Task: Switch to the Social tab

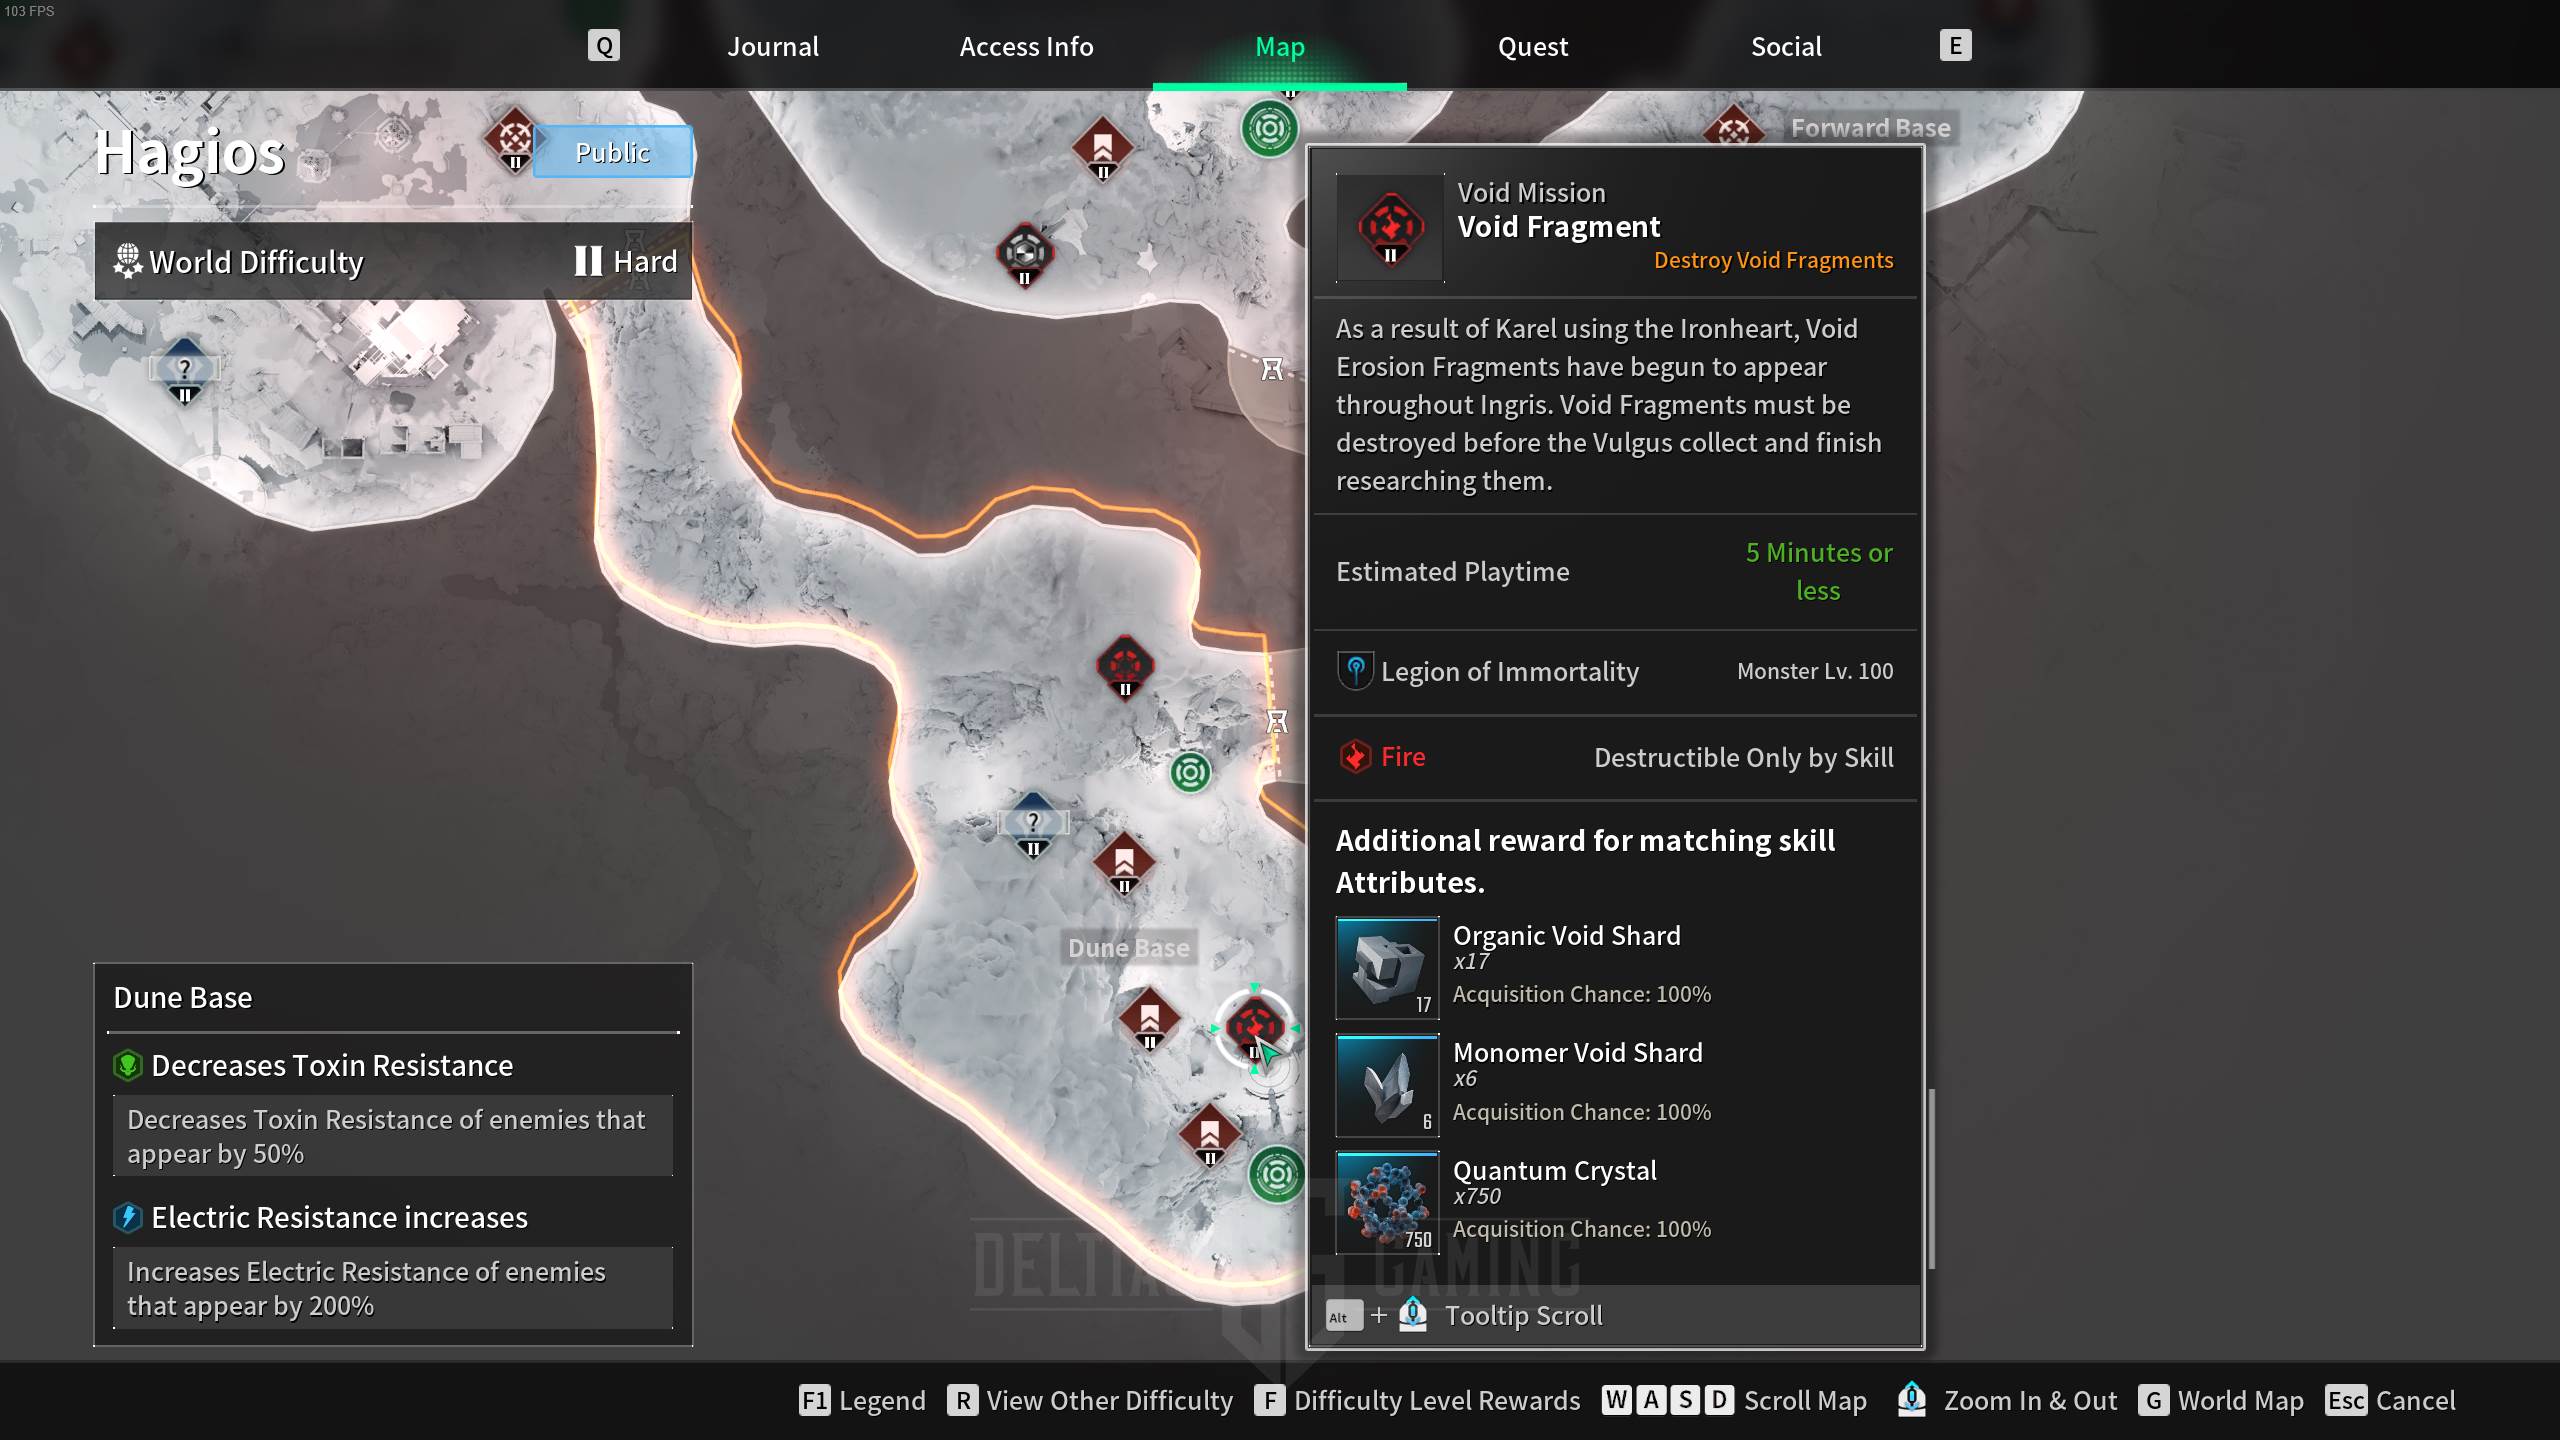Action: tap(1786, 46)
